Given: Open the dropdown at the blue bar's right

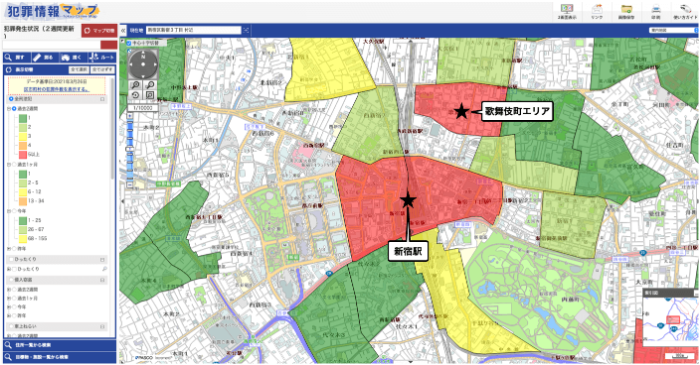Looking at the screenshot, I should coord(673,30).
